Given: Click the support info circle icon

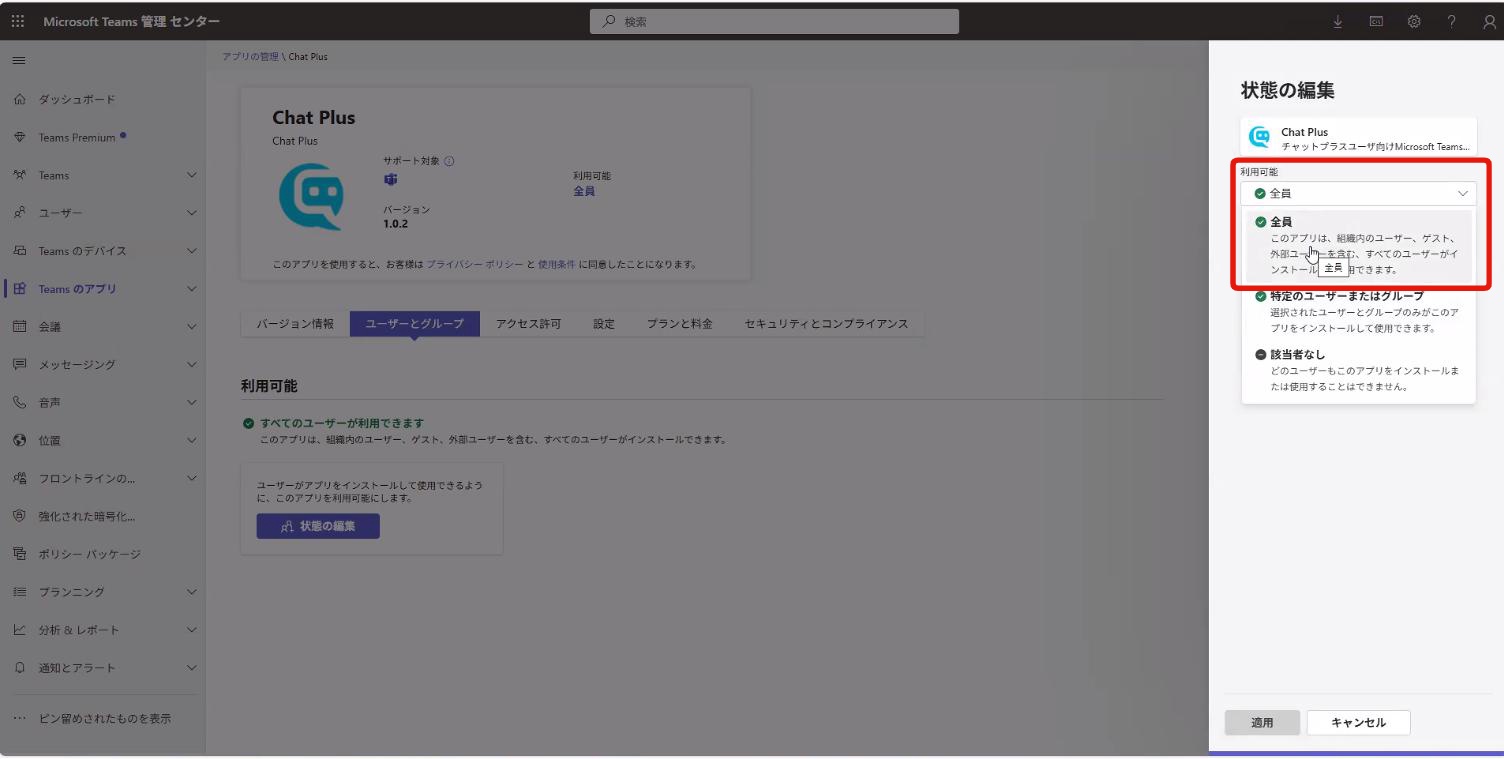Looking at the screenshot, I should [449, 161].
